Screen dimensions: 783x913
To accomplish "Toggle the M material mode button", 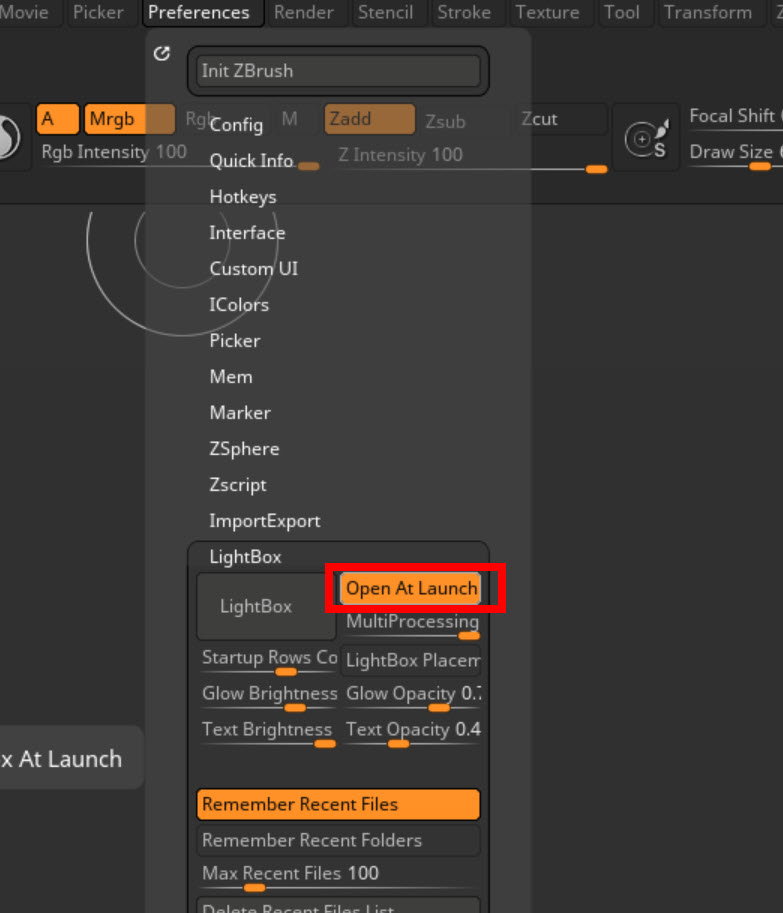I will (289, 119).
